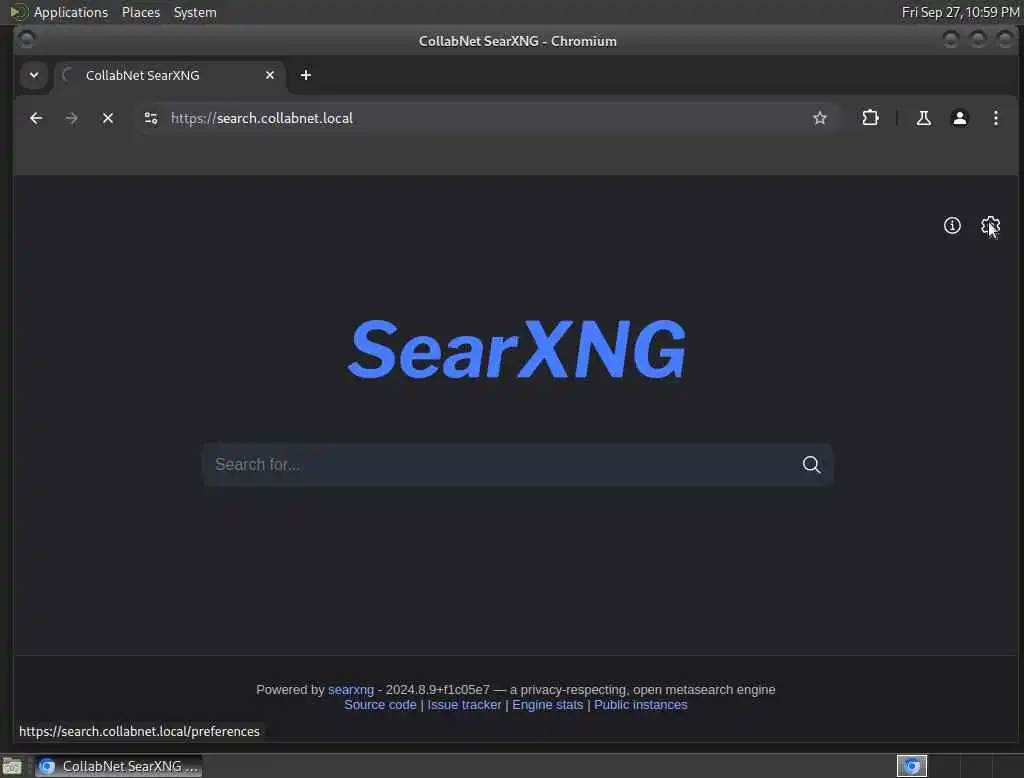Open the 'Engine stats' link
Viewport: 1024px width, 778px height.
(x=547, y=705)
